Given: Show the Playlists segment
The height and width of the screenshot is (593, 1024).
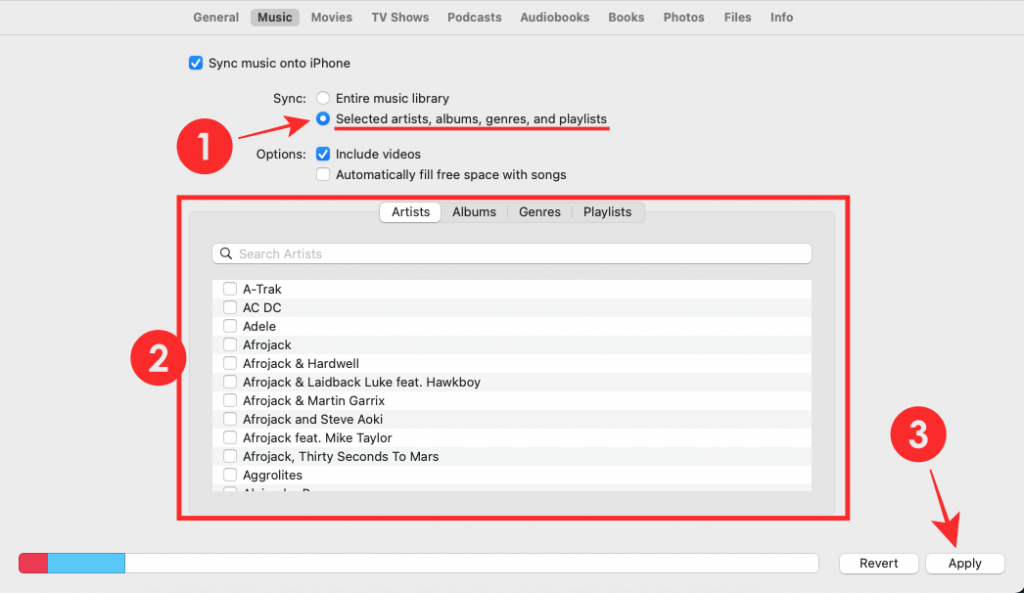Looking at the screenshot, I should coord(607,212).
